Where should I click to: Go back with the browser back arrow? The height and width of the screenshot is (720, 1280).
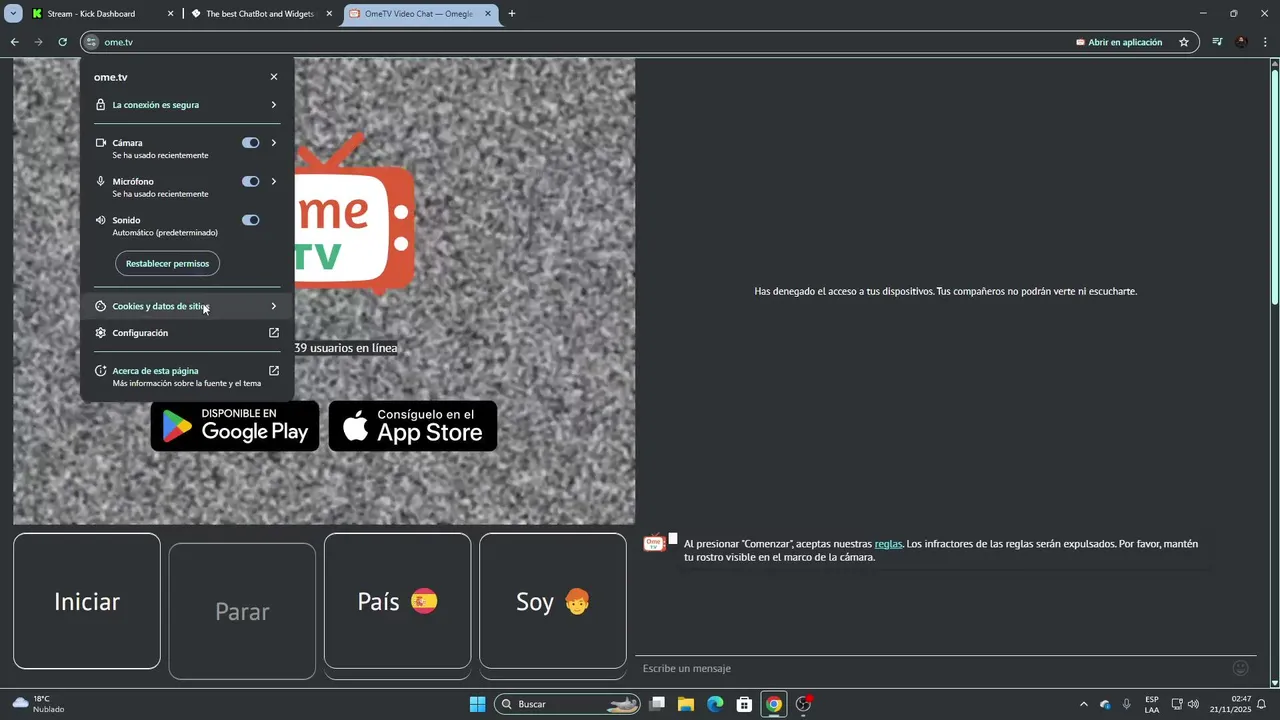pos(14,42)
